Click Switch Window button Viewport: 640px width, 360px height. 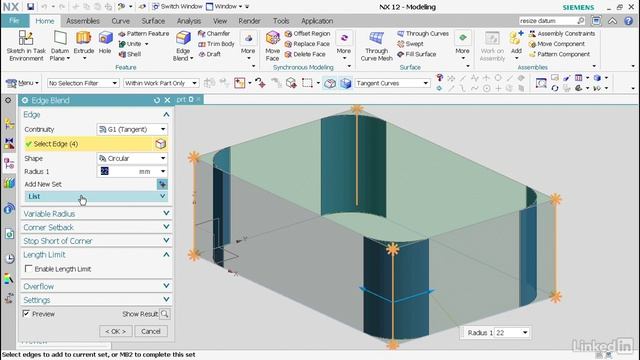[x=177, y=7]
